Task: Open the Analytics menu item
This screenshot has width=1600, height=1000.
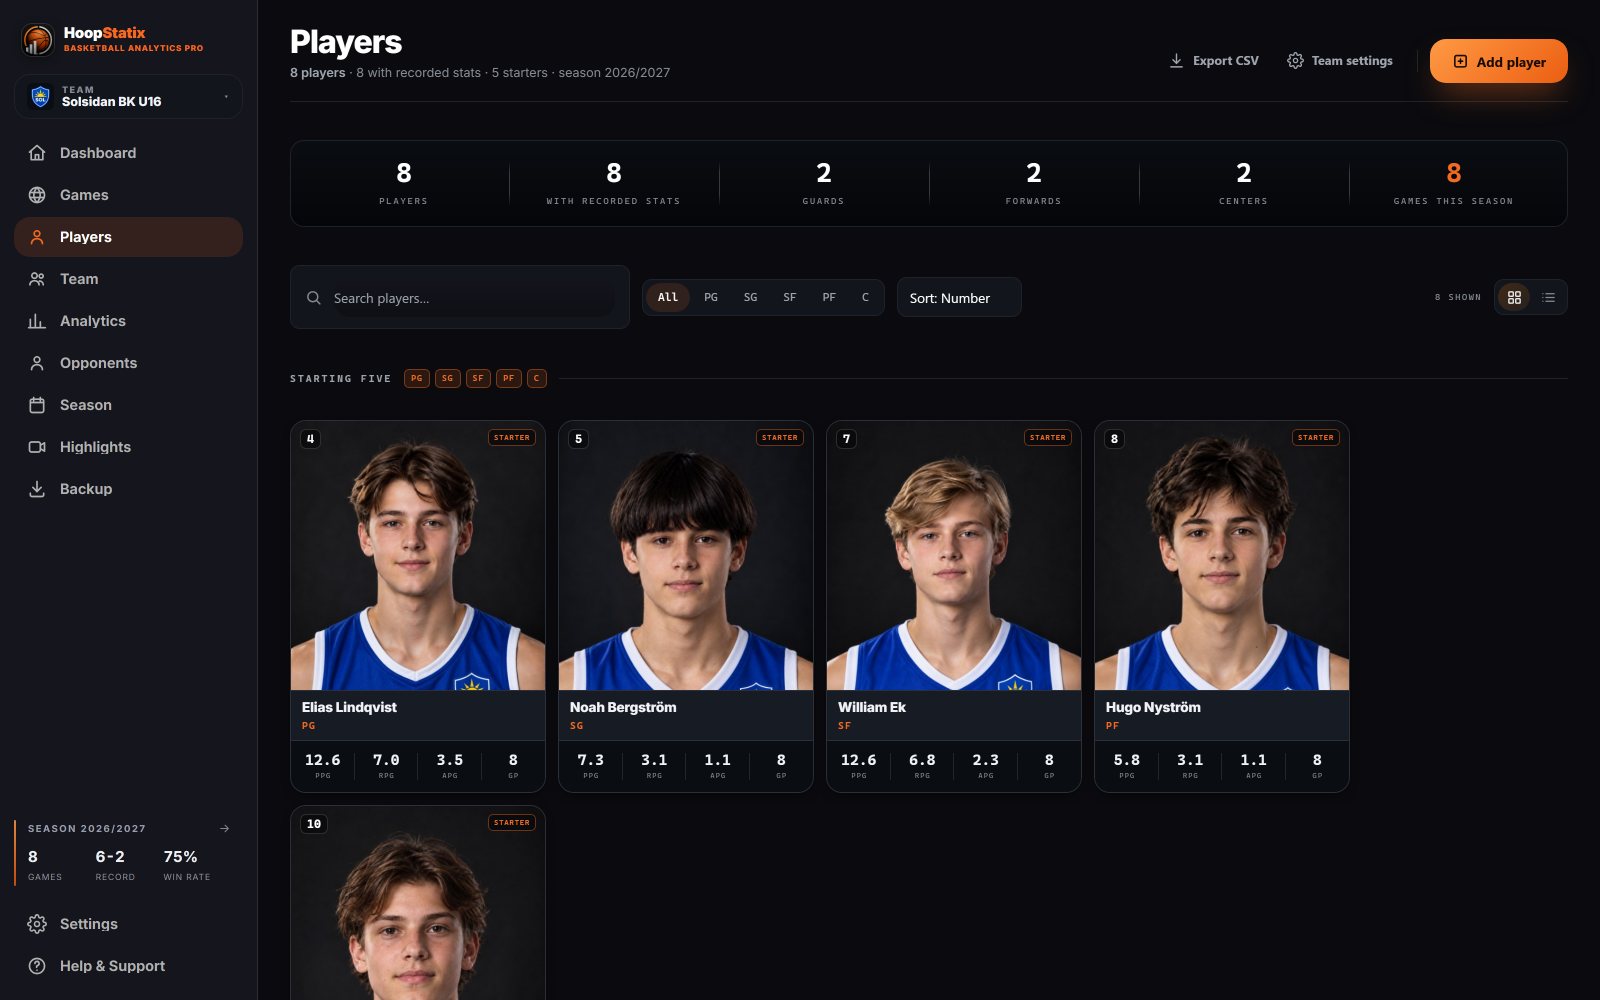Action: click(x=128, y=321)
